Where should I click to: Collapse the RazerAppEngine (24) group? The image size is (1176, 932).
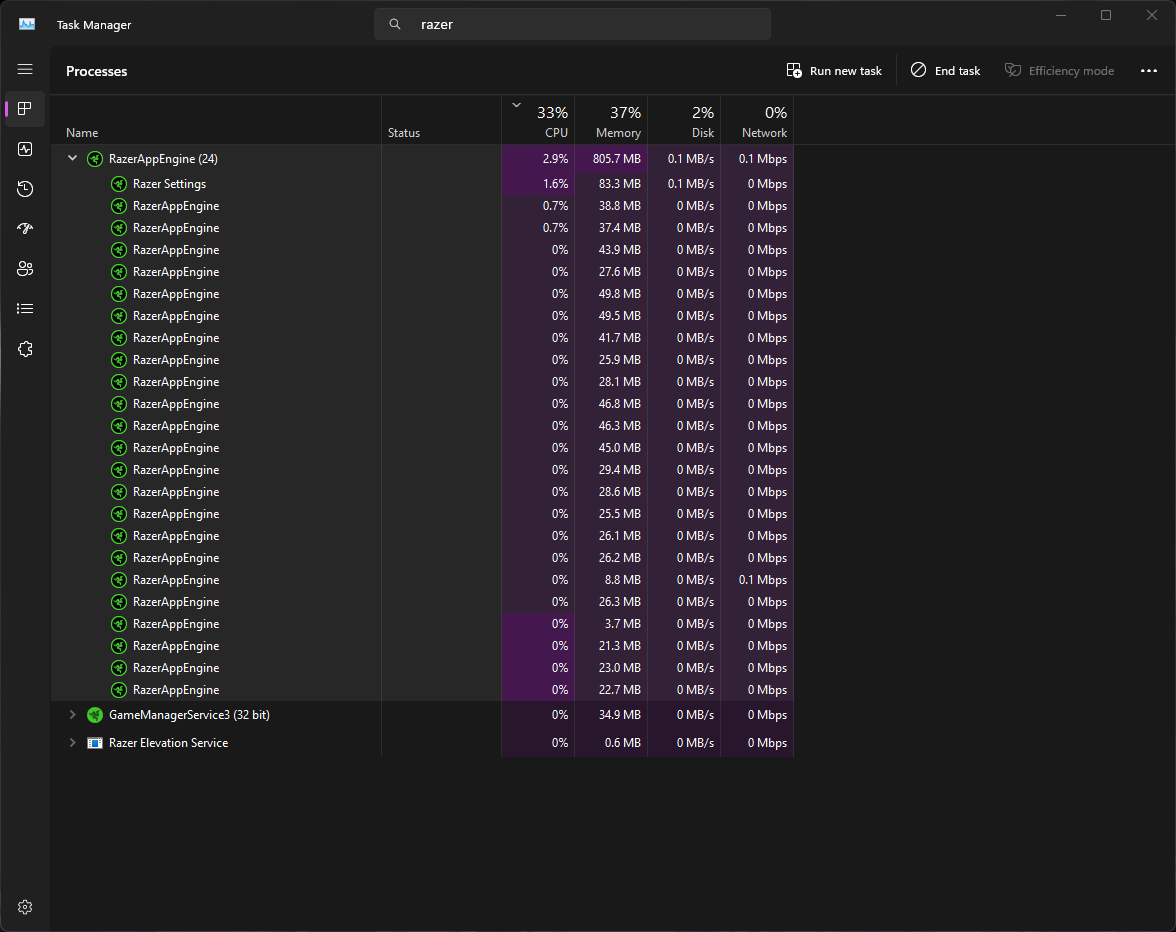[x=72, y=158]
